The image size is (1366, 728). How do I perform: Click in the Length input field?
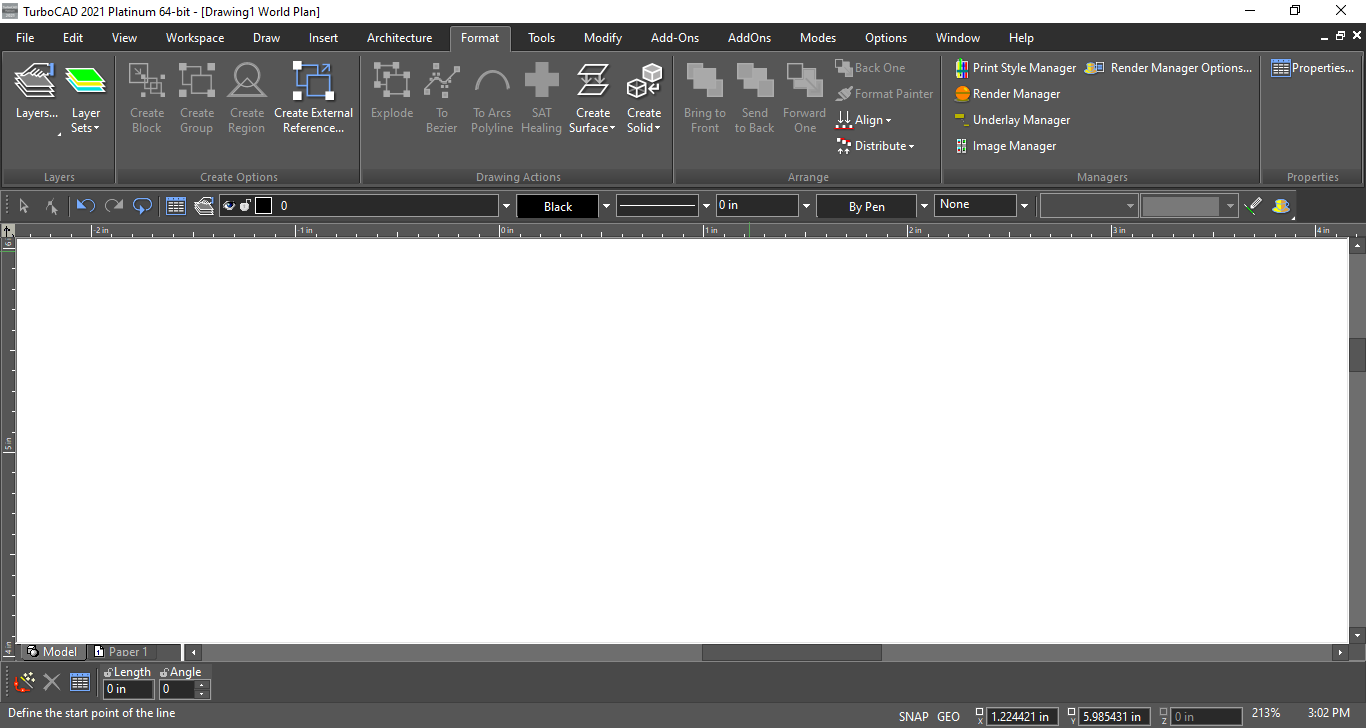tap(129, 689)
